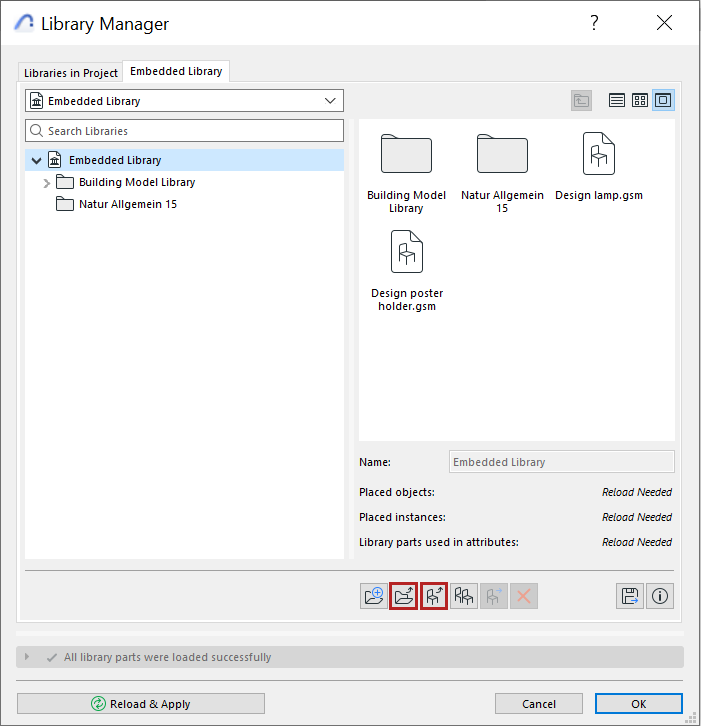Viewport: 701px width, 726px height.
Task: Click the add new folder icon button
Action: [x=374, y=596]
